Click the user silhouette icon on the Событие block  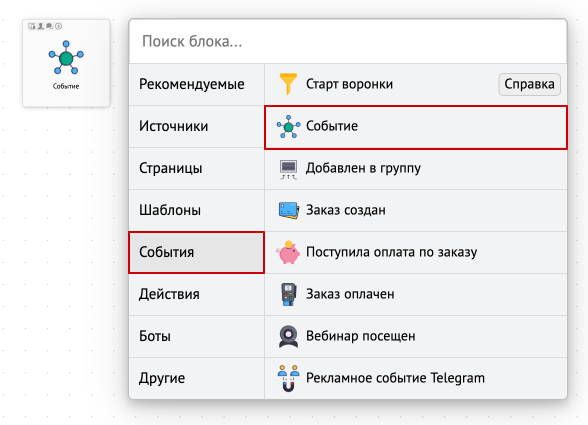pyautogui.click(x=40, y=26)
